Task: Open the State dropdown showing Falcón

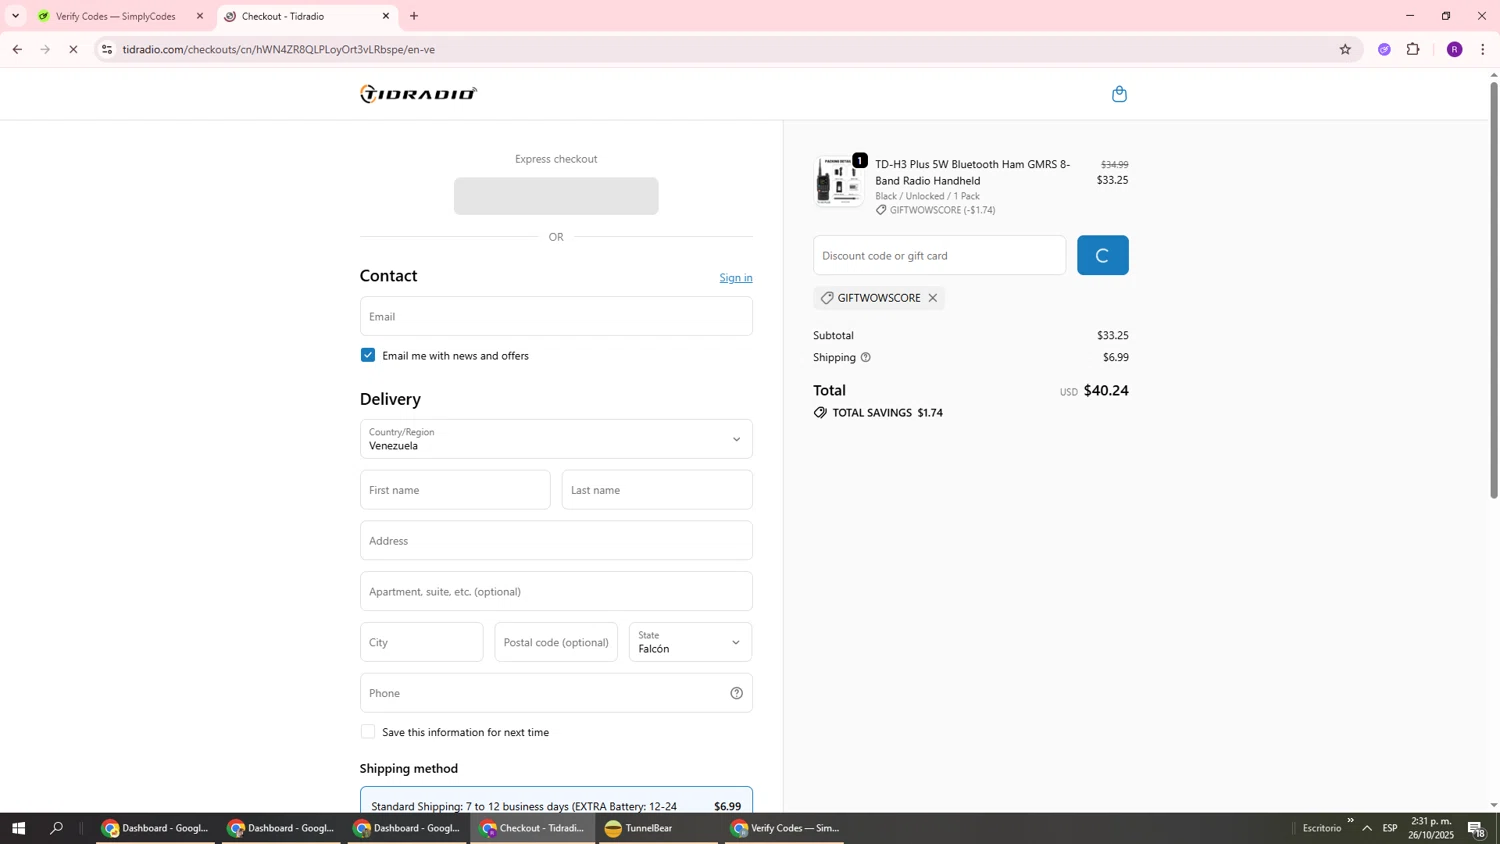Action: pos(690,642)
